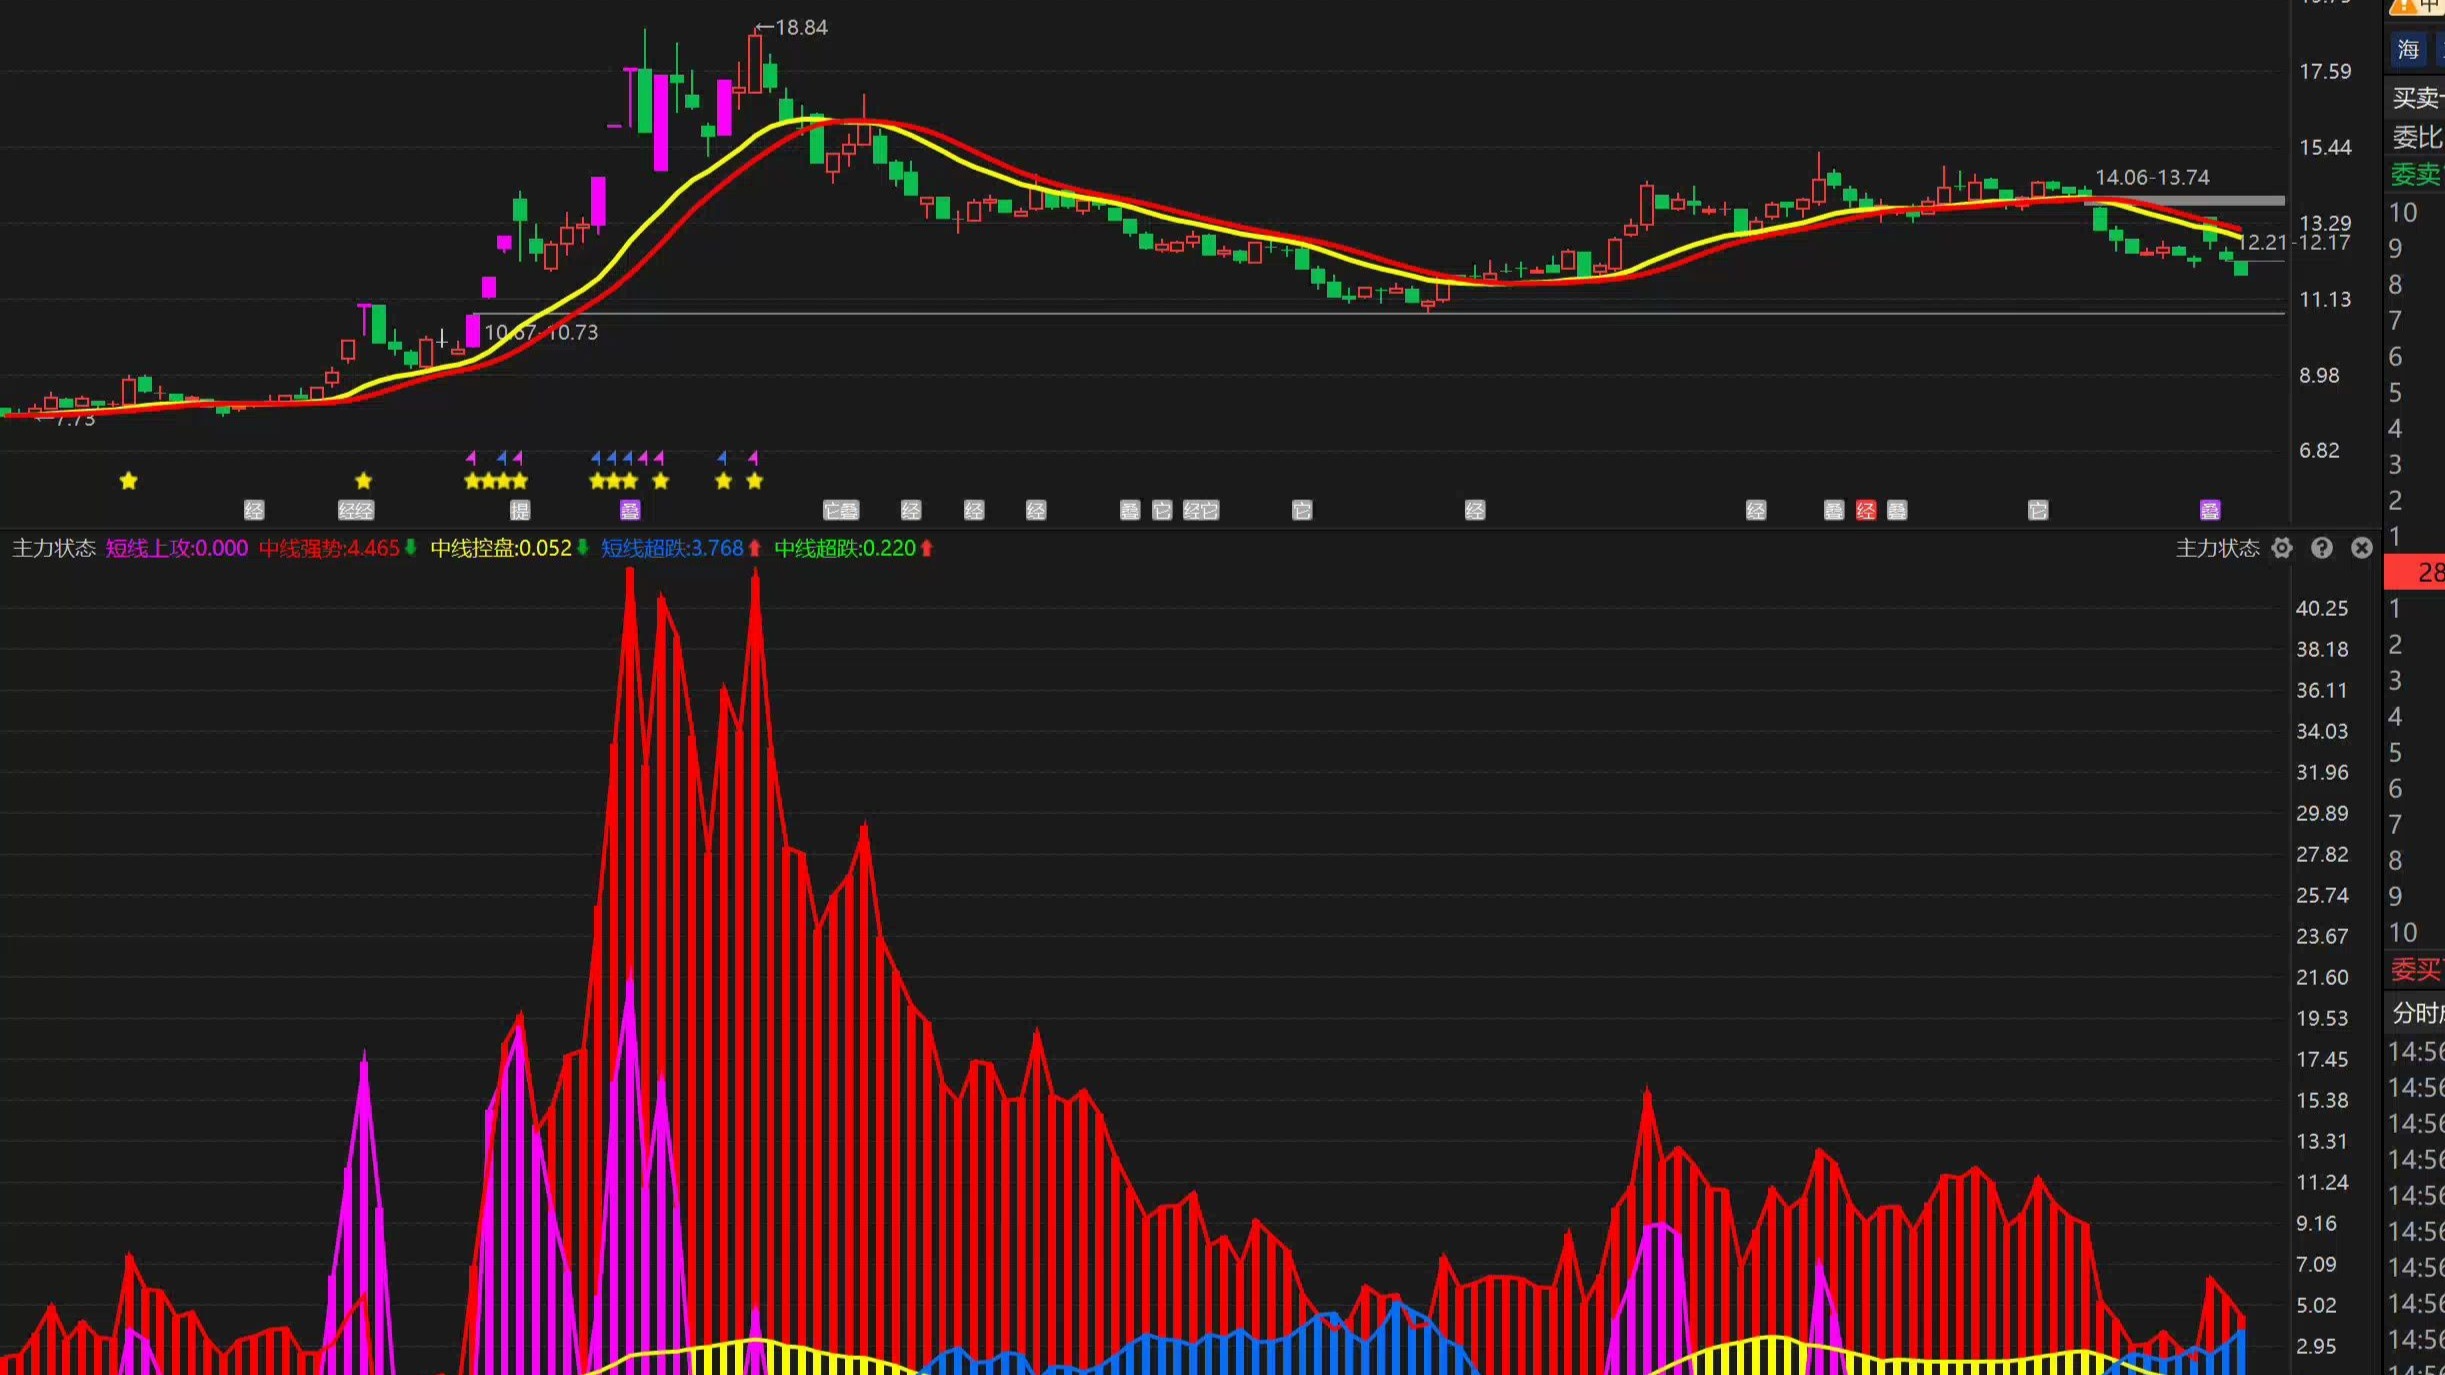This screenshot has height=1375, width=2445.
Task: Select the red 中线强势 legend label
Action: [328, 548]
